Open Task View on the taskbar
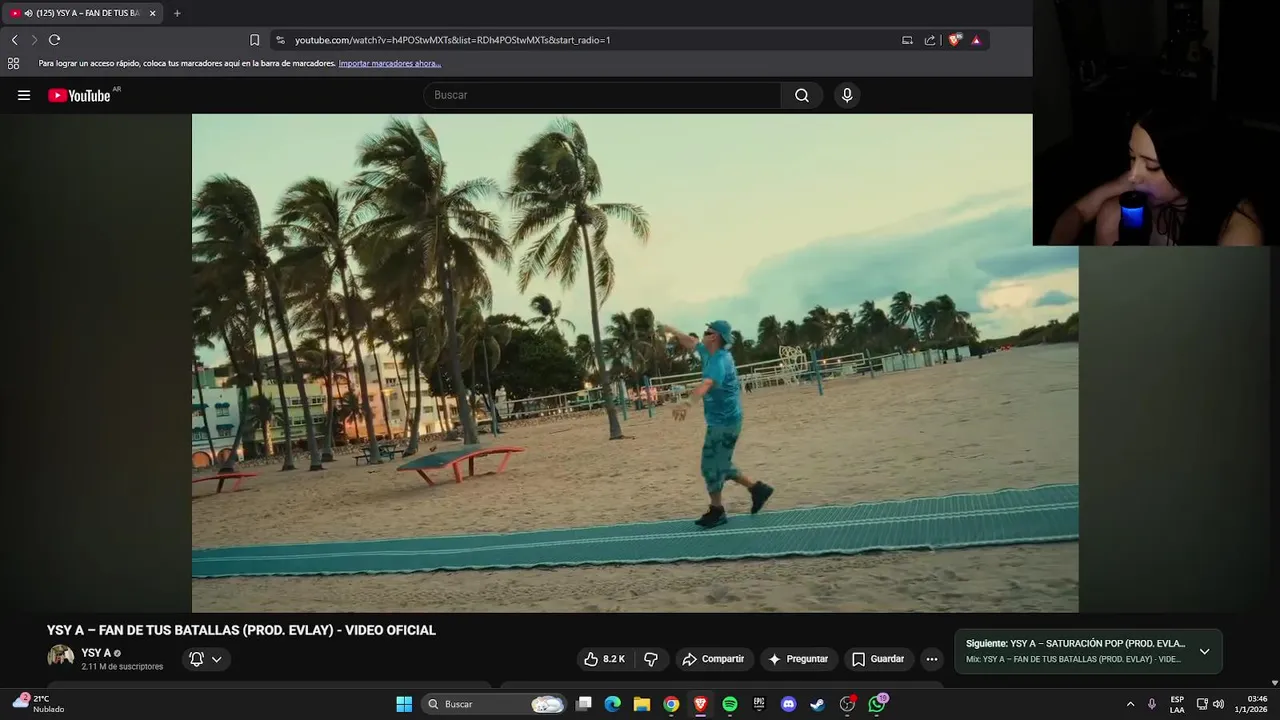1280x720 pixels. (584, 704)
